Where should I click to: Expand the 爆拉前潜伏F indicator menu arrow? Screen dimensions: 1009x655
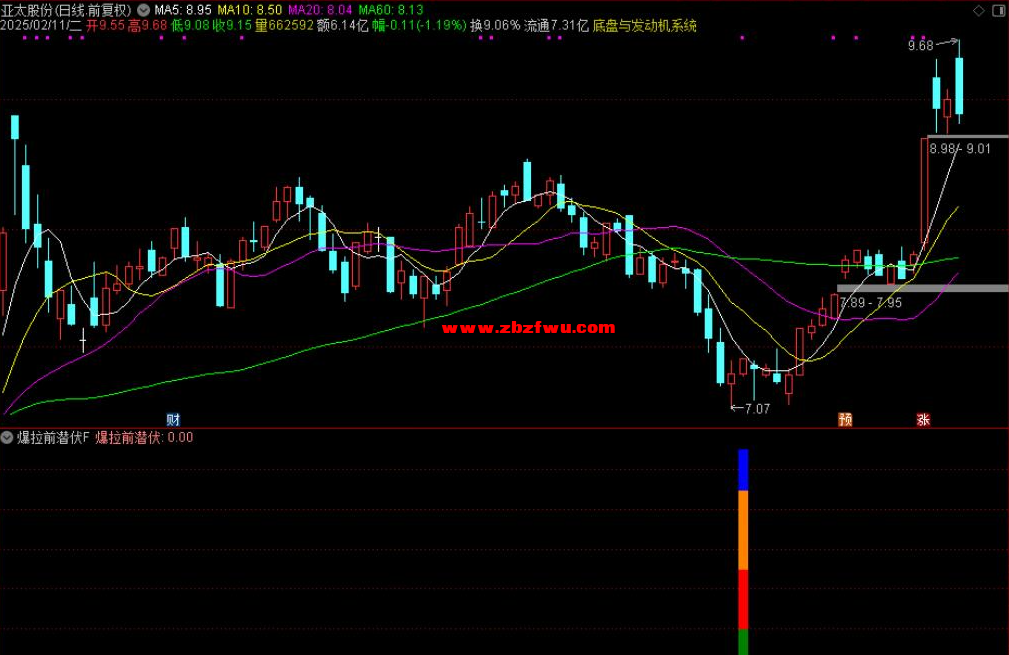pos(7,438)
